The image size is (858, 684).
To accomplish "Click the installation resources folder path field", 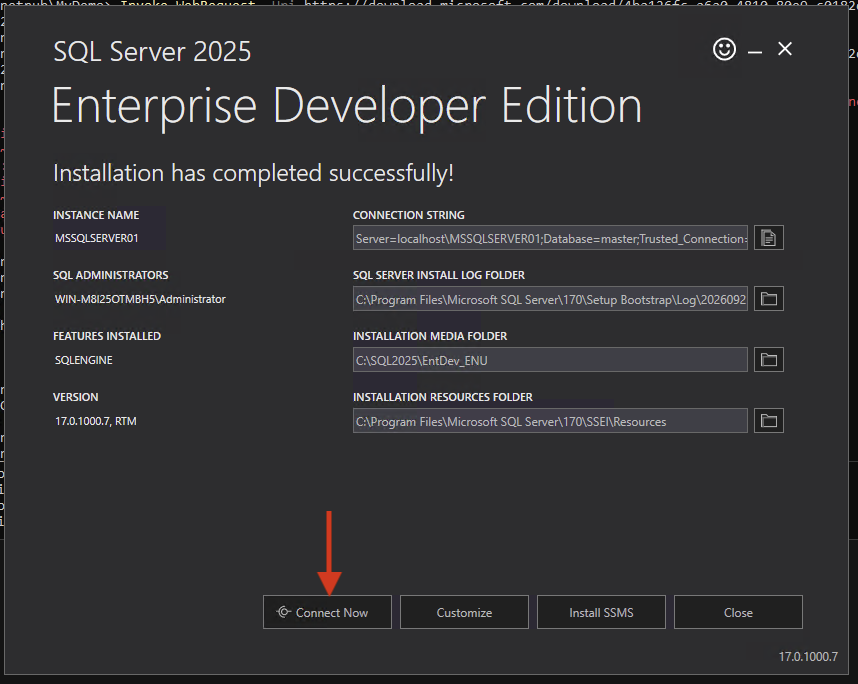I will click(550, 421).
